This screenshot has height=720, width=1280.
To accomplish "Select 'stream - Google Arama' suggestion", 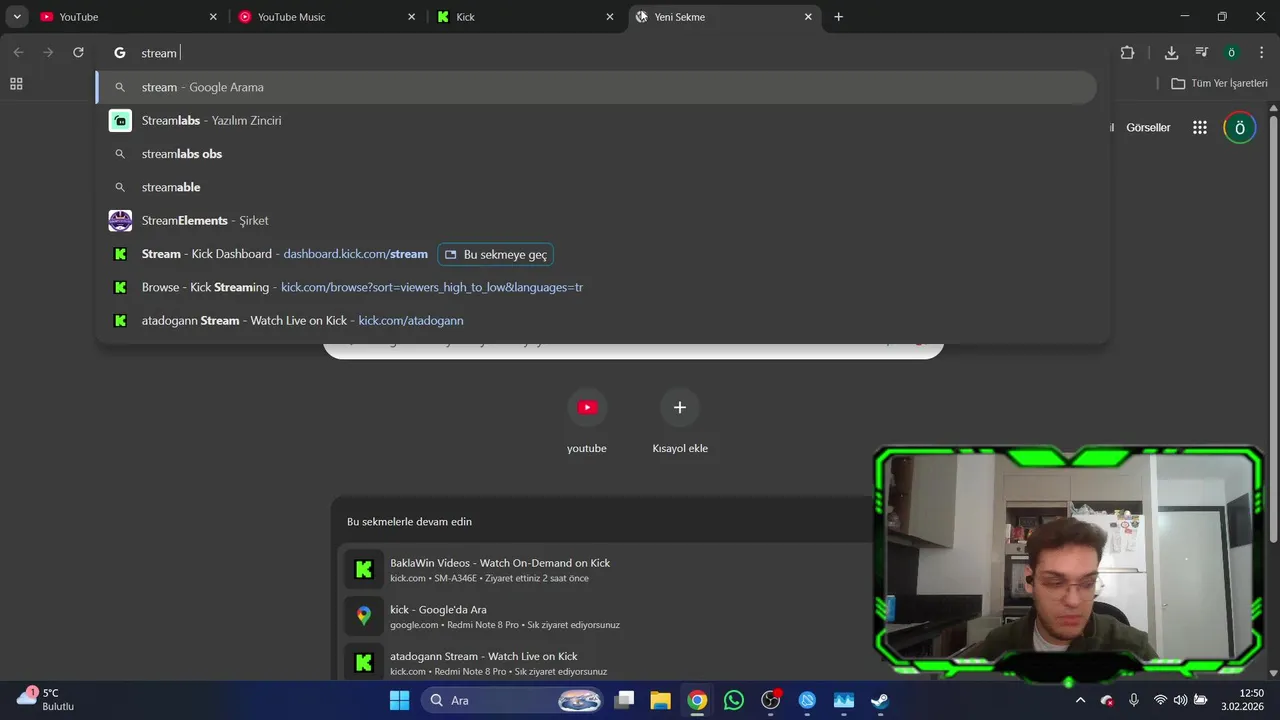I will [596, 87].
